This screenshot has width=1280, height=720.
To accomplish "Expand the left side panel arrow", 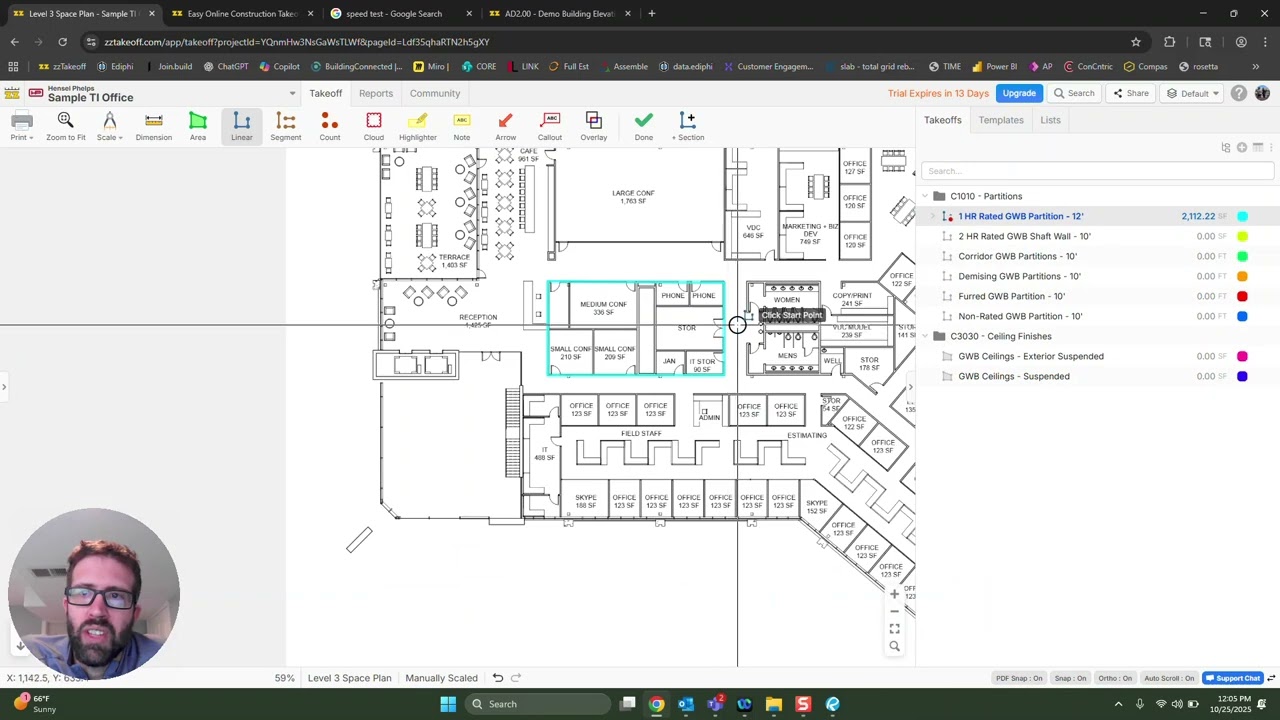I will 4,386.
